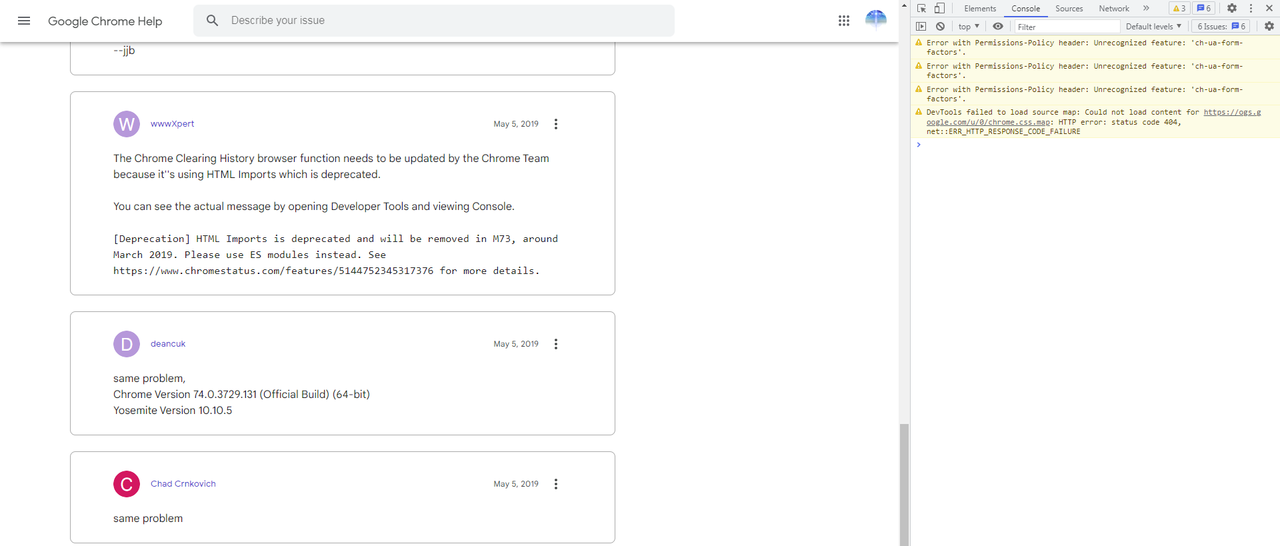Screen dimensions: 1280x546
Task: Select the Console tab
Action: coord(1026,8)
